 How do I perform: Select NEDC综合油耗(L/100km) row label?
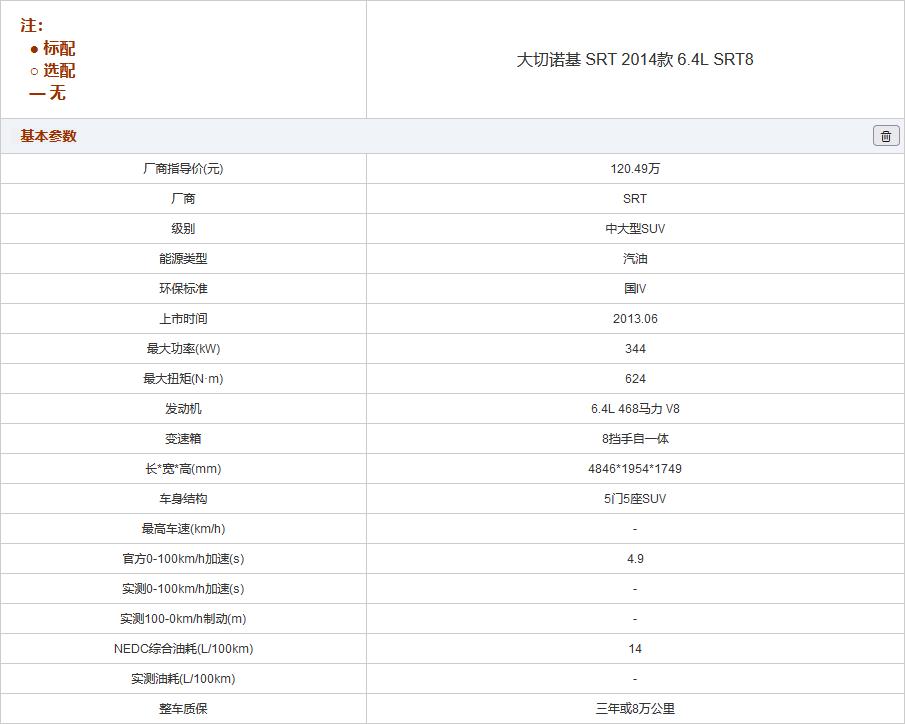click(x=183, y=649)
